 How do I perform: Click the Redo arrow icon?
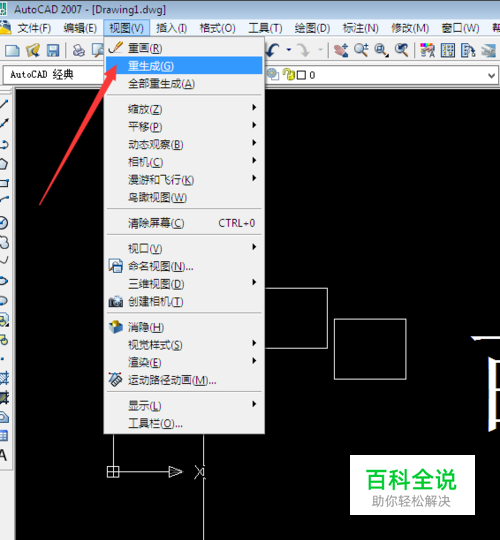303,50
